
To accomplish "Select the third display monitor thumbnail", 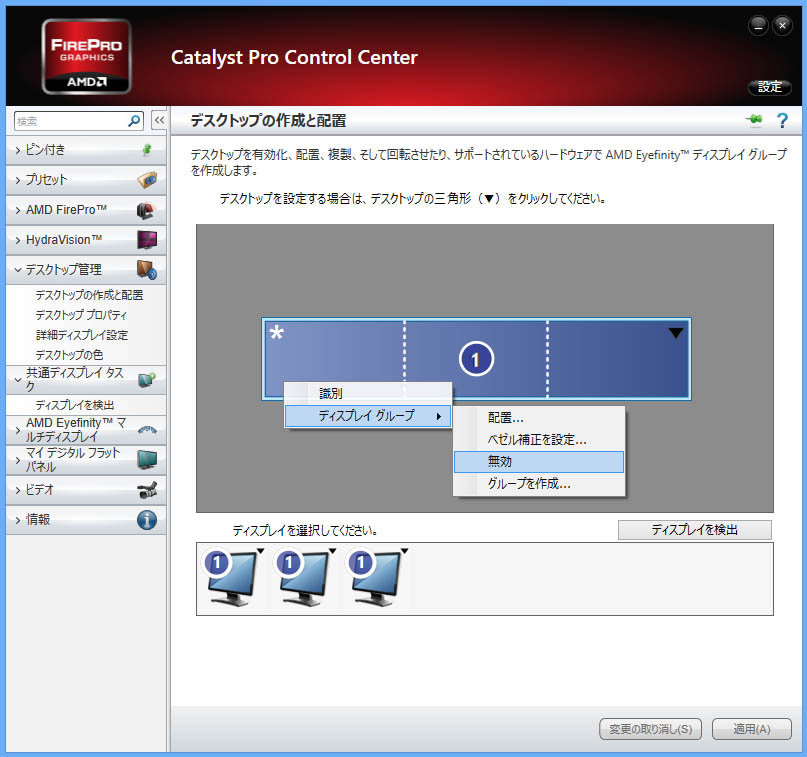I will (375, 577).
